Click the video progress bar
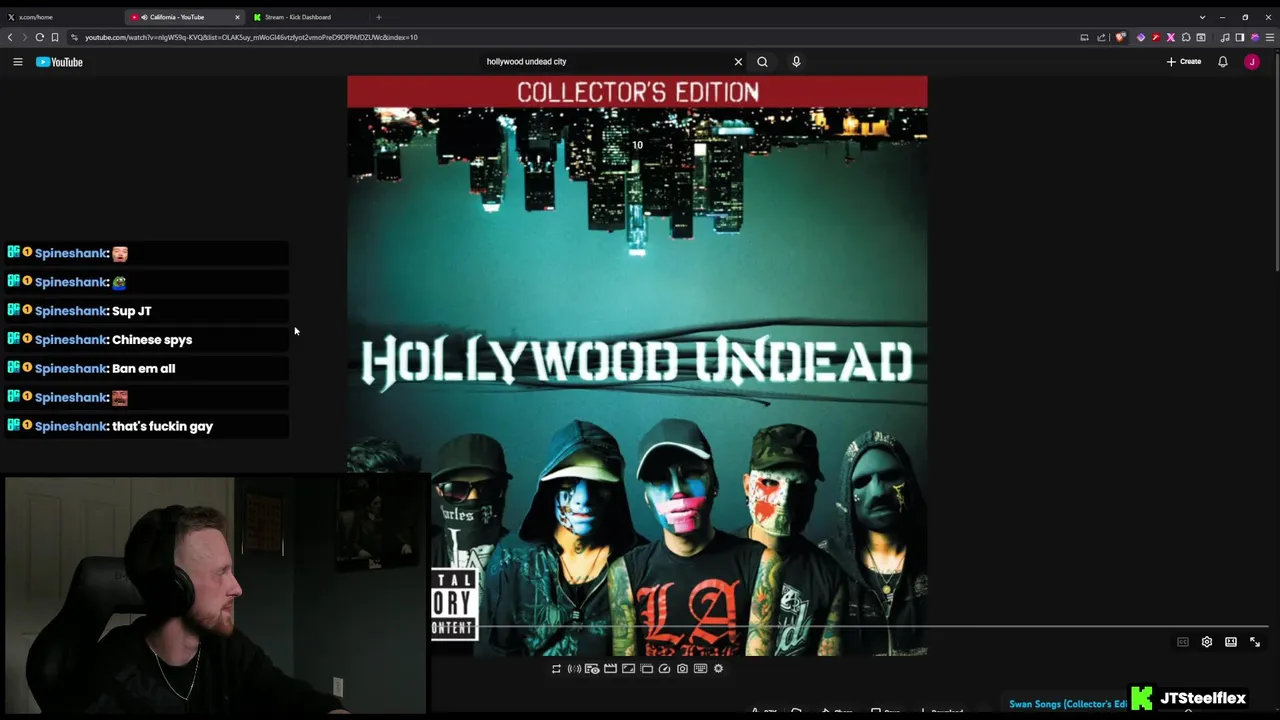1280x720 pixels. point(850,627)
